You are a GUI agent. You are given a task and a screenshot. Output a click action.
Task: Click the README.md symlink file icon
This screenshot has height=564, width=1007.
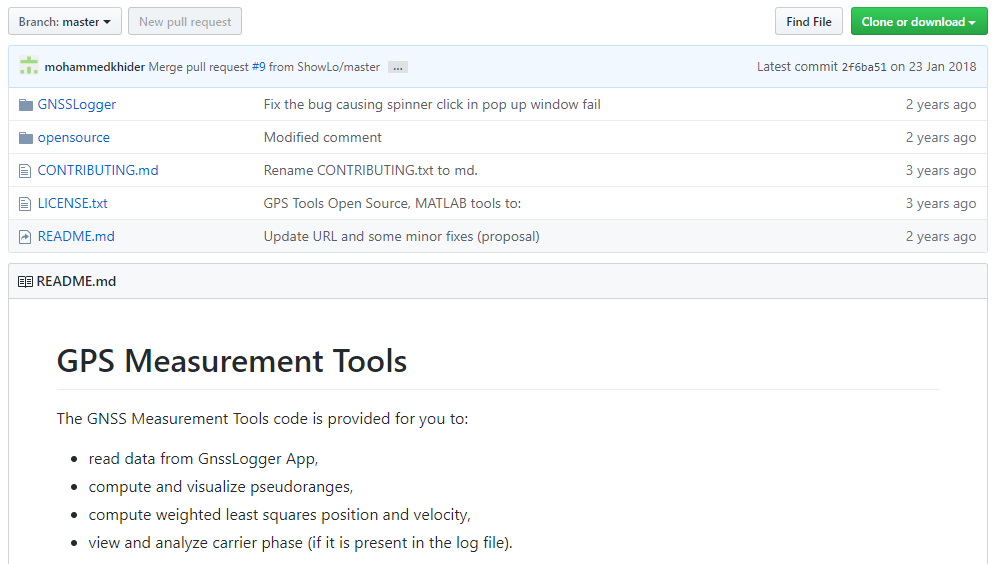(x=26, y=237)
